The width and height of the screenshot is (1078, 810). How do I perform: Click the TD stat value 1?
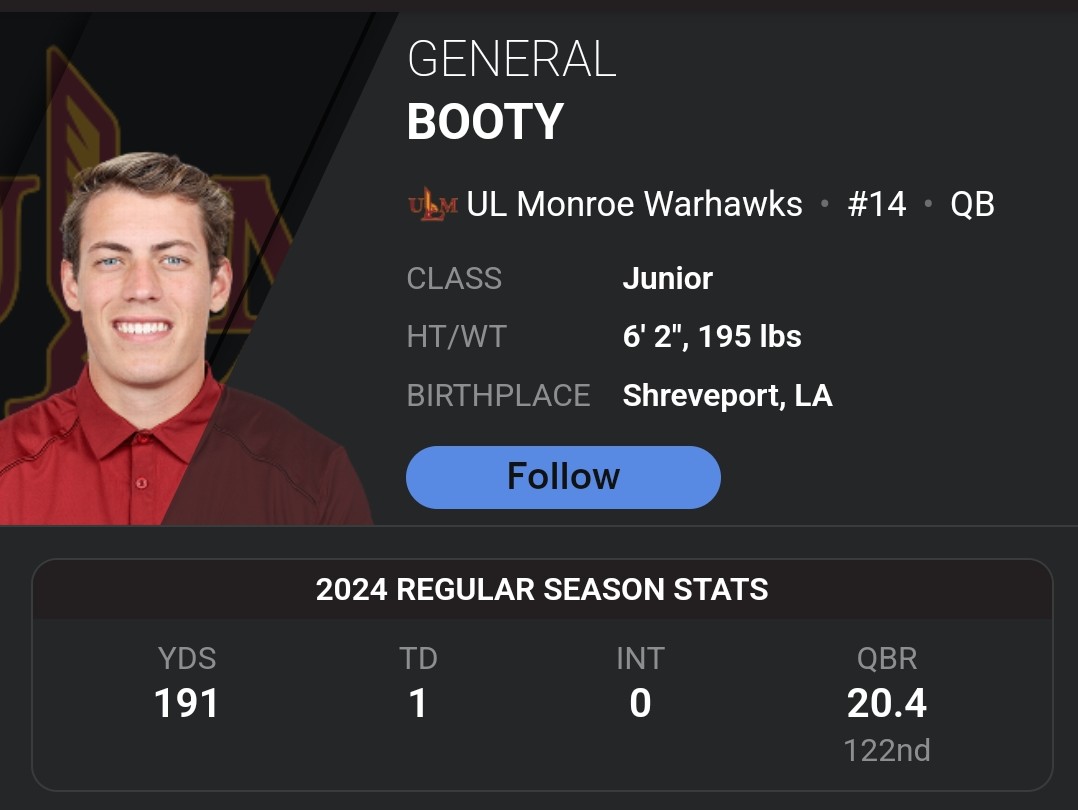(418, 704)
